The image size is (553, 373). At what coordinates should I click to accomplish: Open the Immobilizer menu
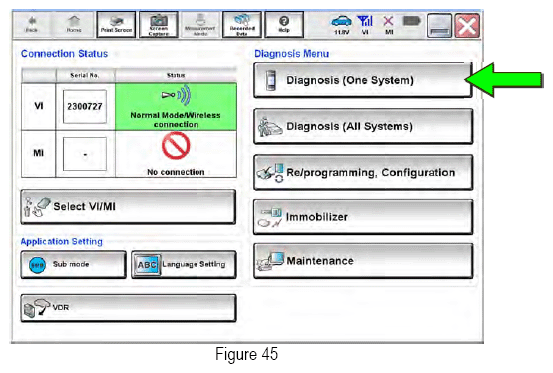point(363,217)
